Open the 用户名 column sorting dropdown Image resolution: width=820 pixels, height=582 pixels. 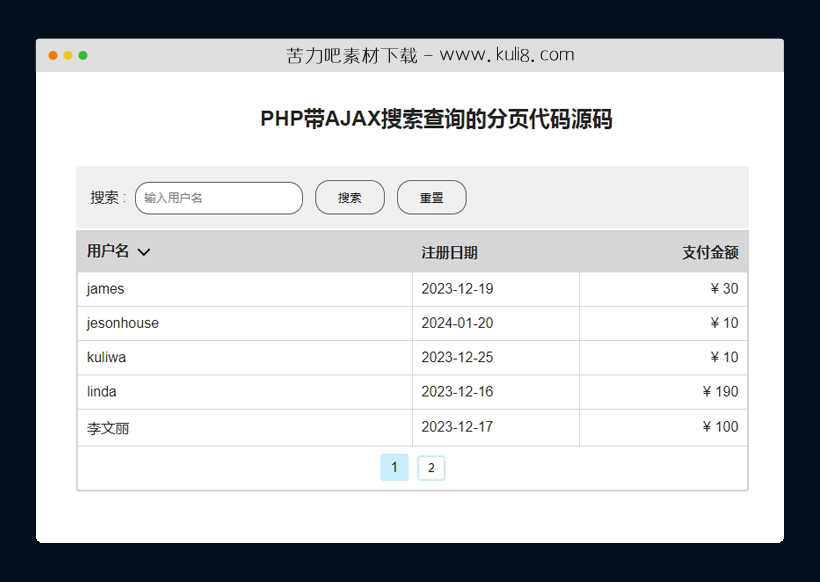[x=144, y=252]
